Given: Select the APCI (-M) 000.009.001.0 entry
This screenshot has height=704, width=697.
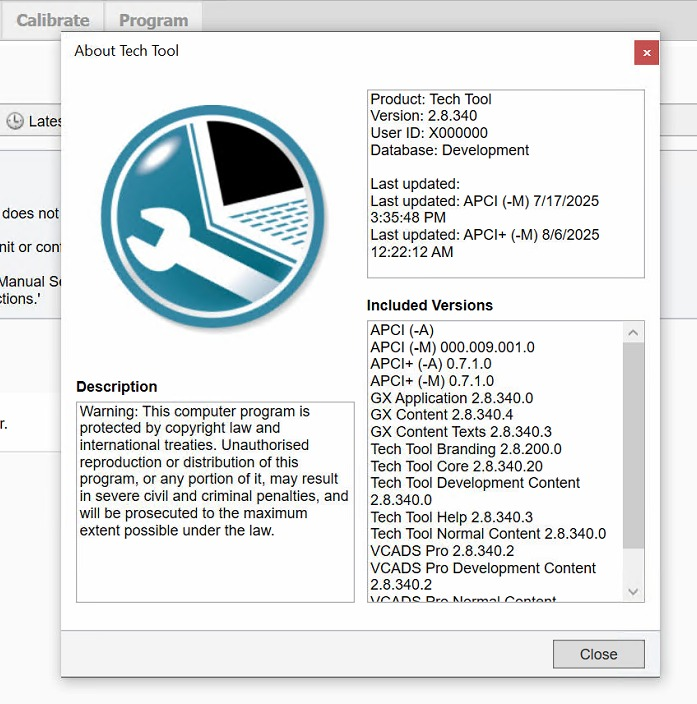Looking at the screenshot, I should point(452,347).
